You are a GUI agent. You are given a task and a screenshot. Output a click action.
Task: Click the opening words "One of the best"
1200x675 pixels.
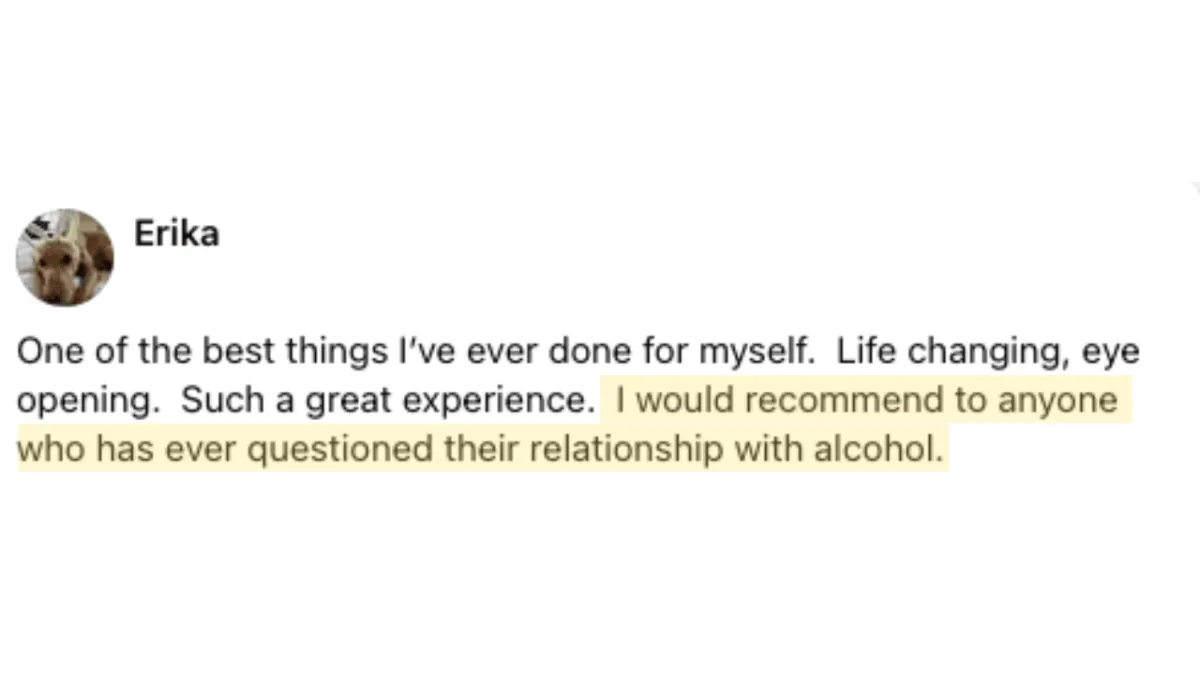pyautogui.click(x=135, y=352)
